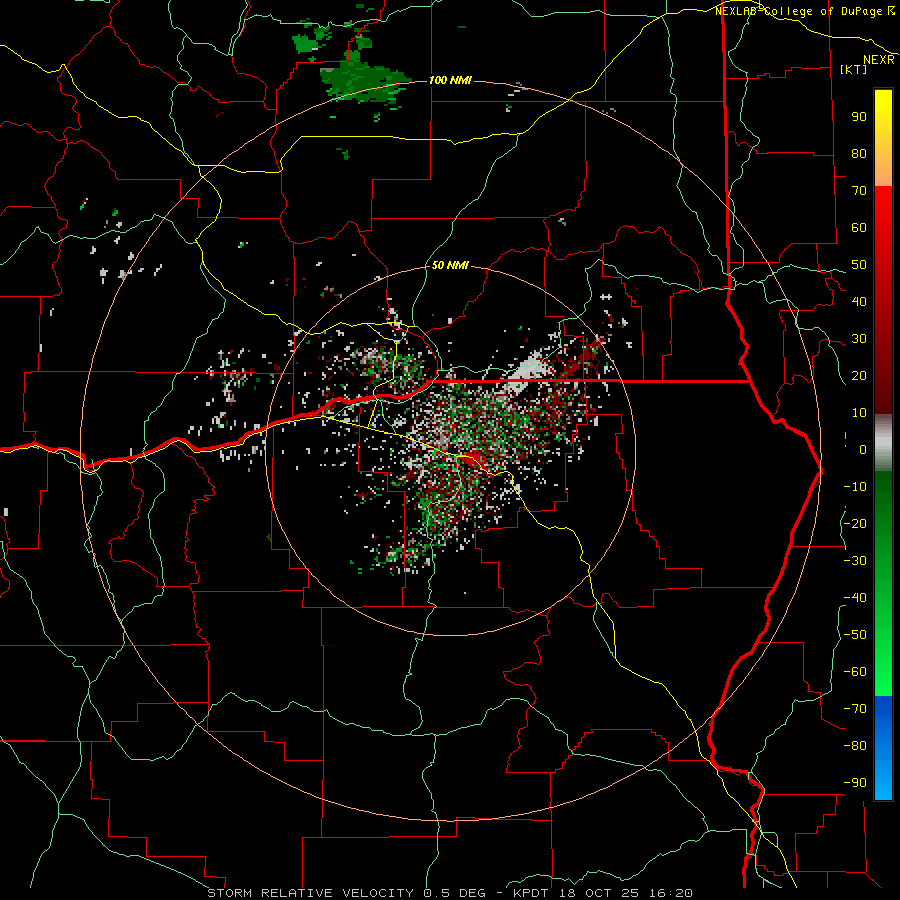Click "STORM RELATIVE VELOCITY" in the footer

click(311, 893)
